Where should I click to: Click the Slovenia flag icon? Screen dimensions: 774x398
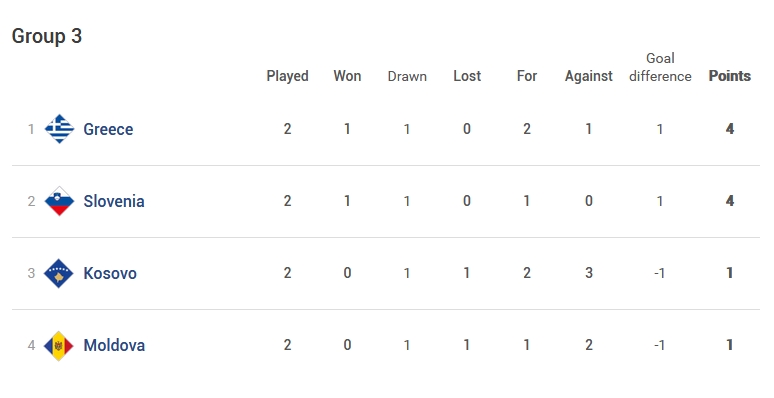59,201
